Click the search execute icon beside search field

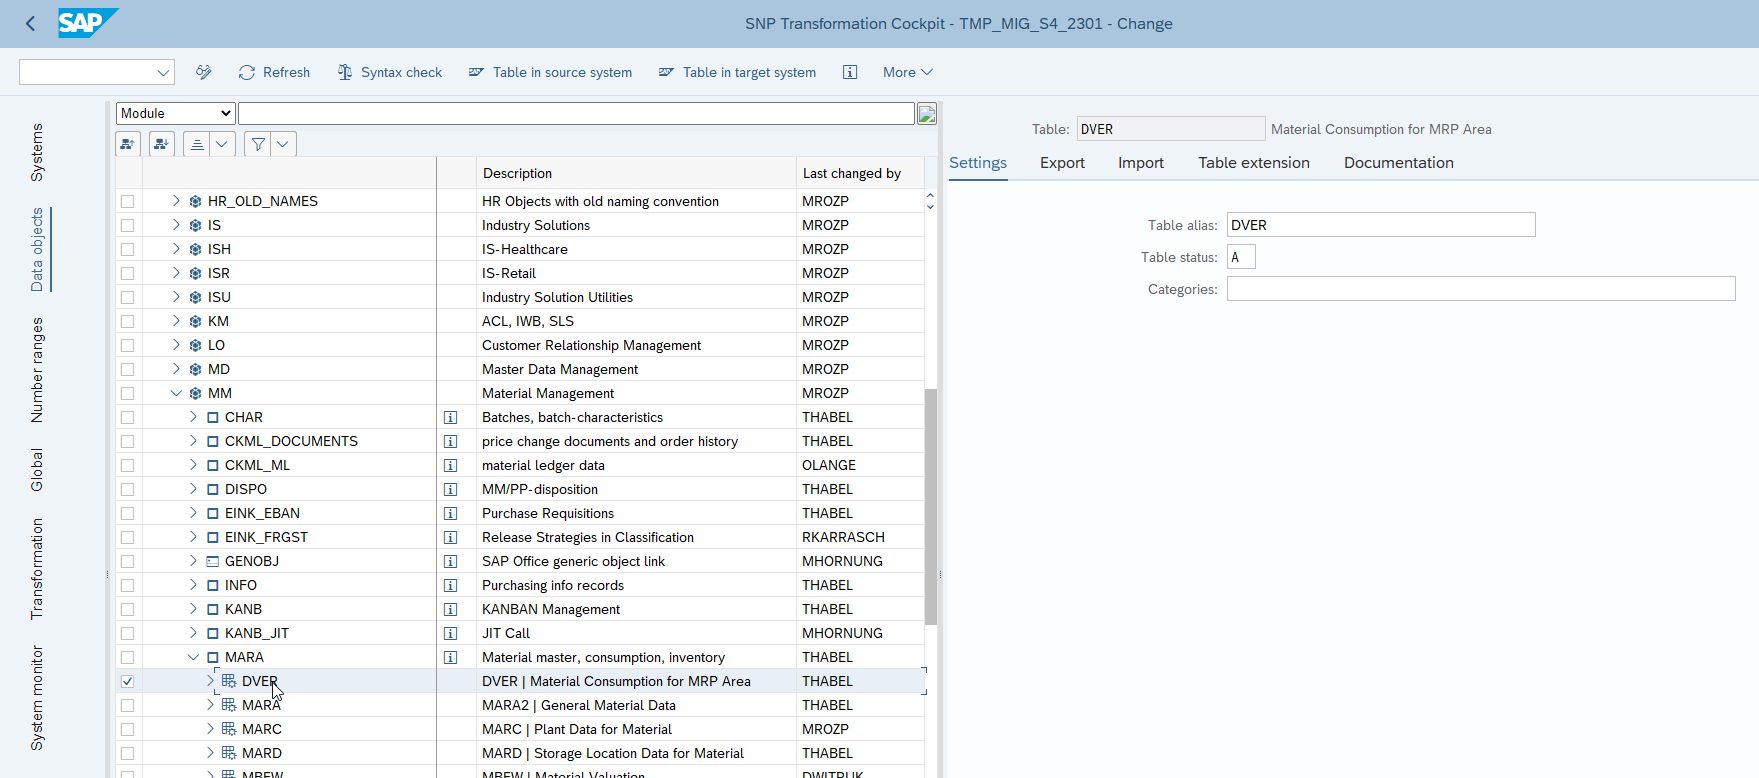click(927, 113)
